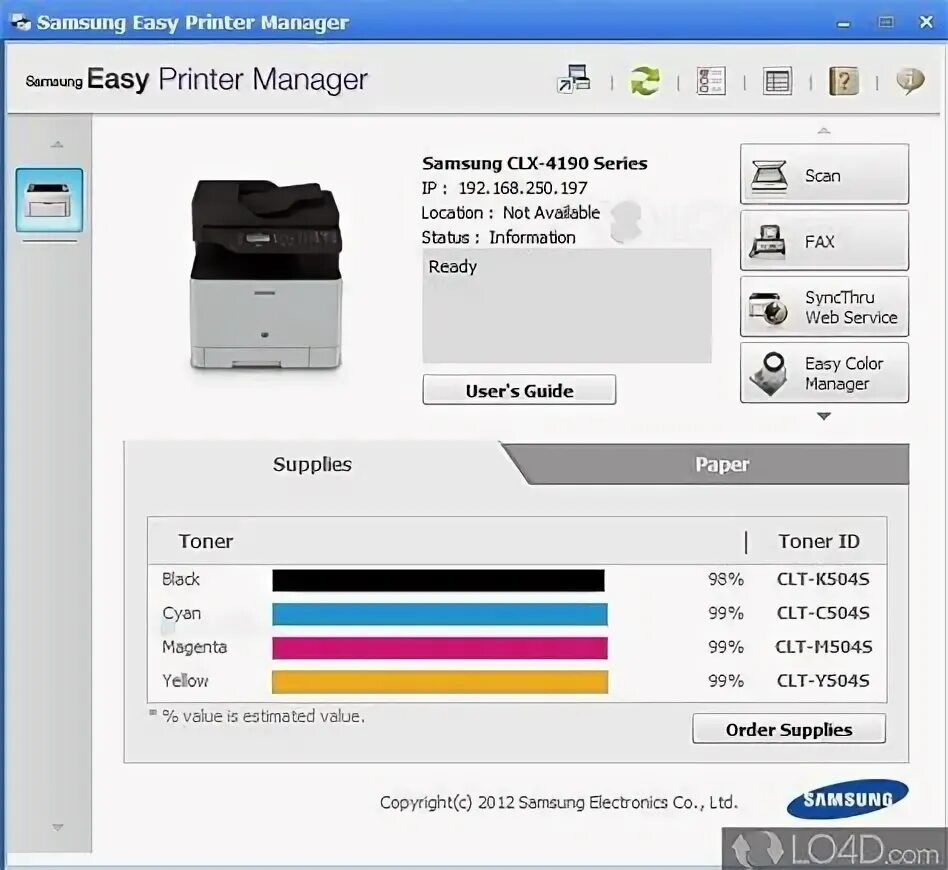The width and height of the screenshot is (948, 870).
Task: Open Easy Color Manager
Action: [x=824, y=372]
